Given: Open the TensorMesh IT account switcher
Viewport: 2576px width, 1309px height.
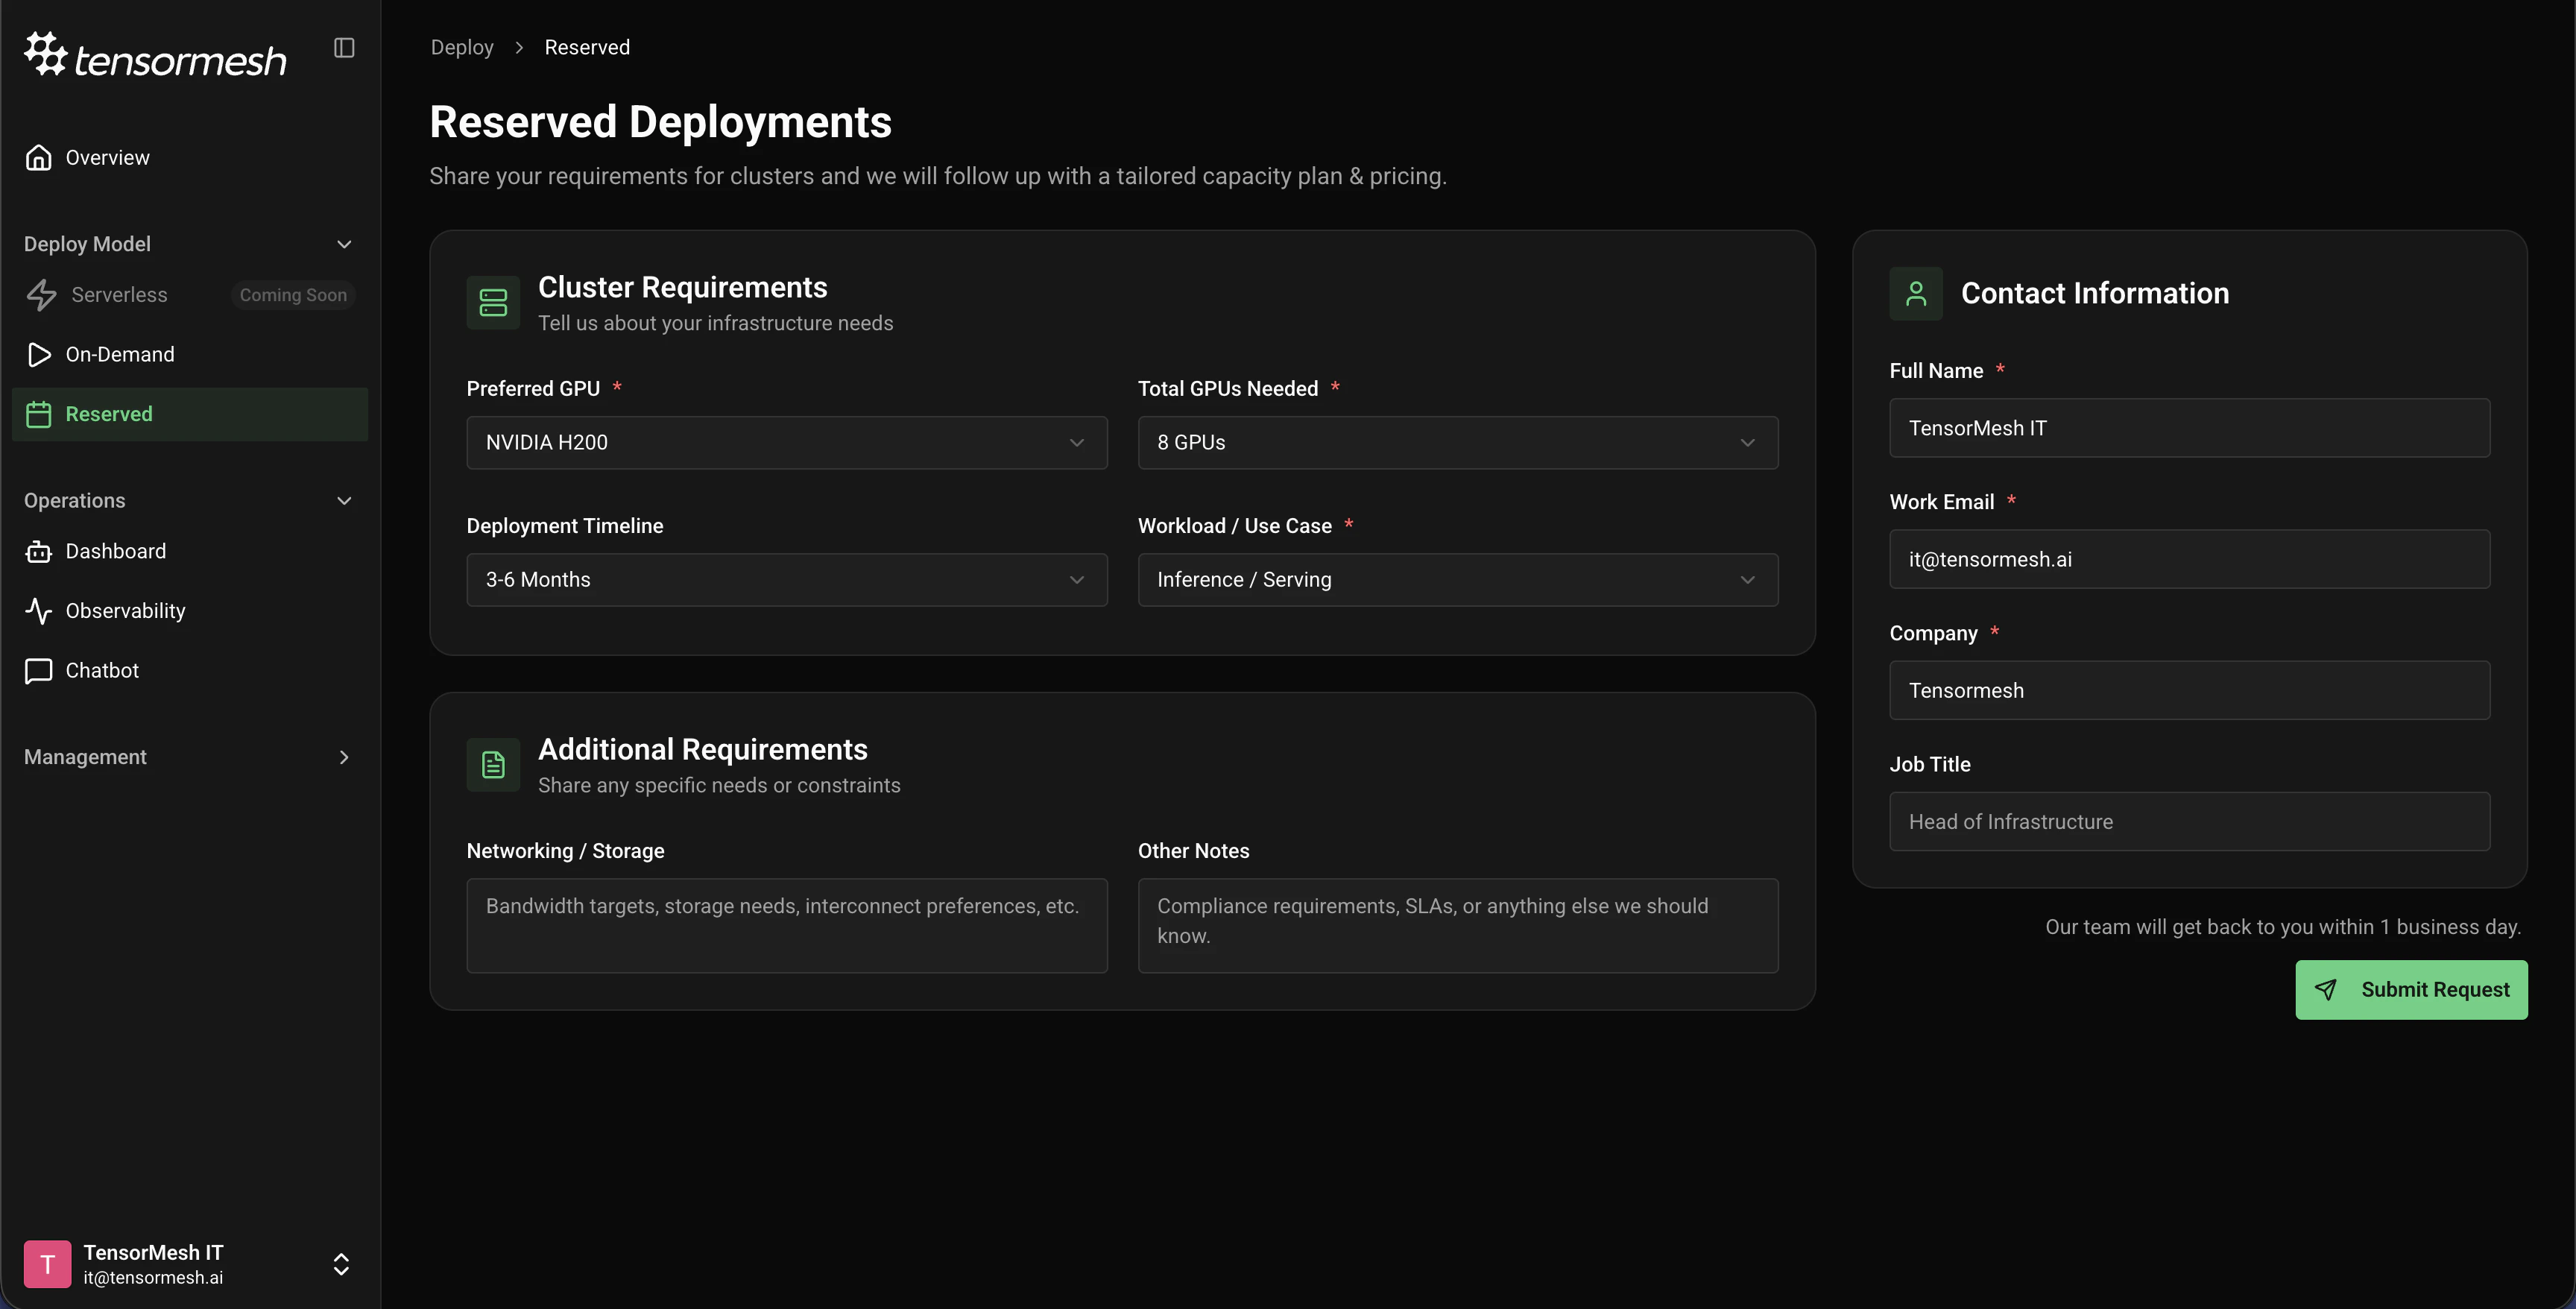Looking at the screenshot, I should click(341, 1264).
